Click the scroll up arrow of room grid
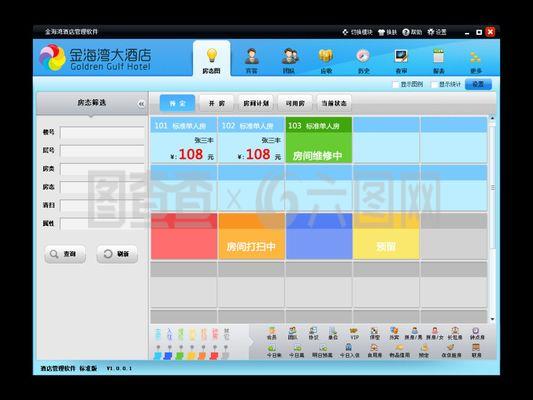 coord(492,118)
